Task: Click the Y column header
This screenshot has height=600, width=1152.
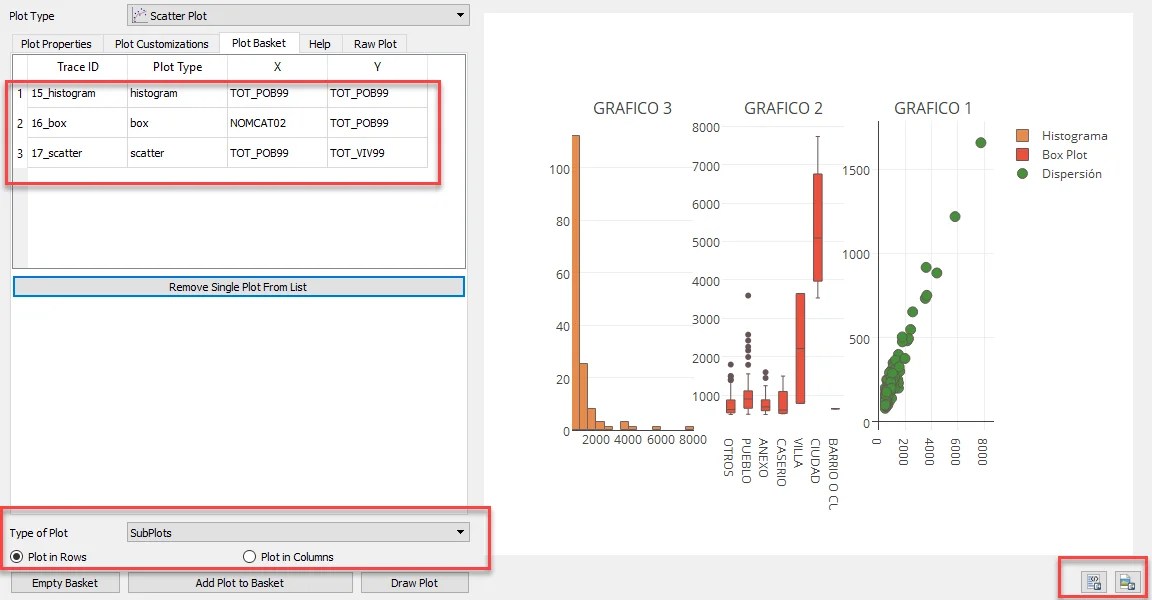Action: click(377, 67)
